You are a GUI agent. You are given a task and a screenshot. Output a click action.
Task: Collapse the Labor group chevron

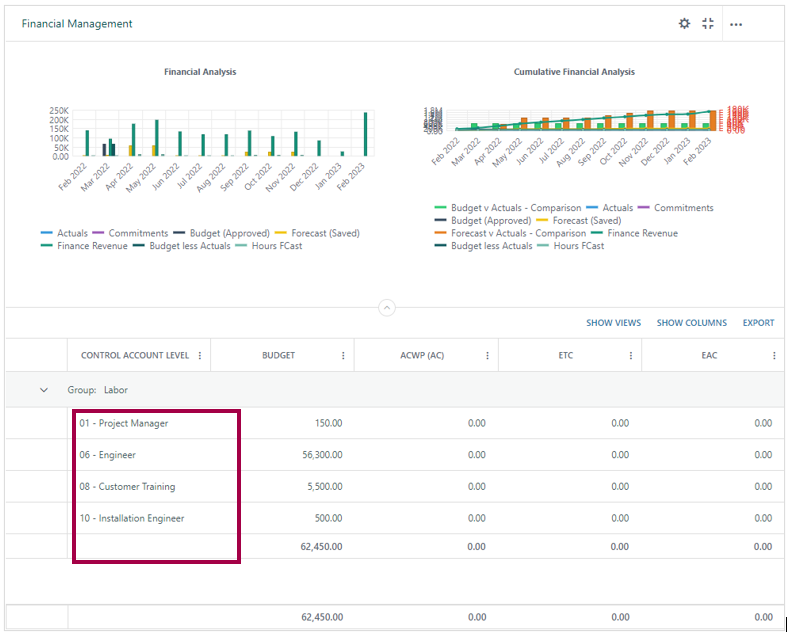[44, 390]
